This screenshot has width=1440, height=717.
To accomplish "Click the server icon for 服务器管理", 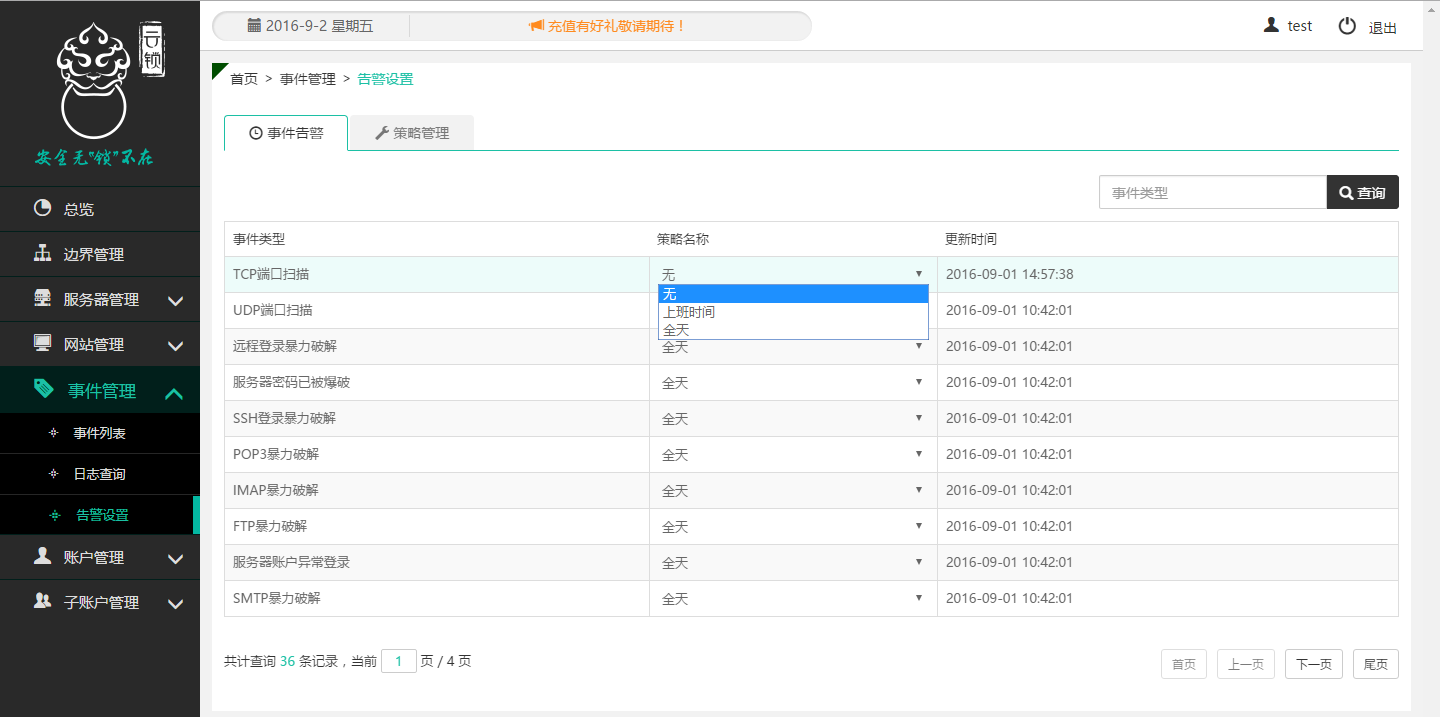I will [42, 298].
